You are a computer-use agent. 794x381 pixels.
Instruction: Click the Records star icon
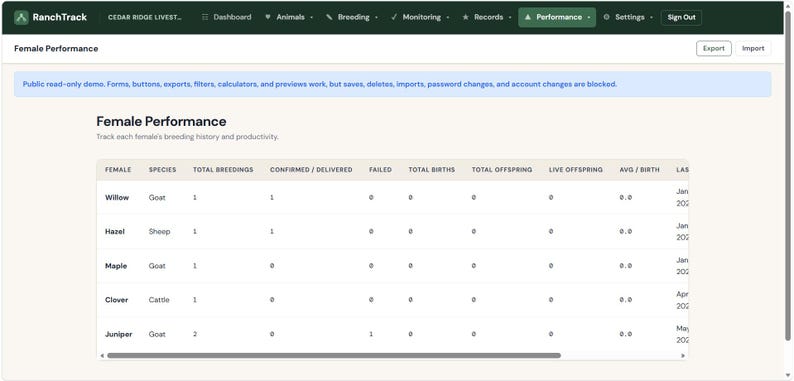[x=465, y=17]
